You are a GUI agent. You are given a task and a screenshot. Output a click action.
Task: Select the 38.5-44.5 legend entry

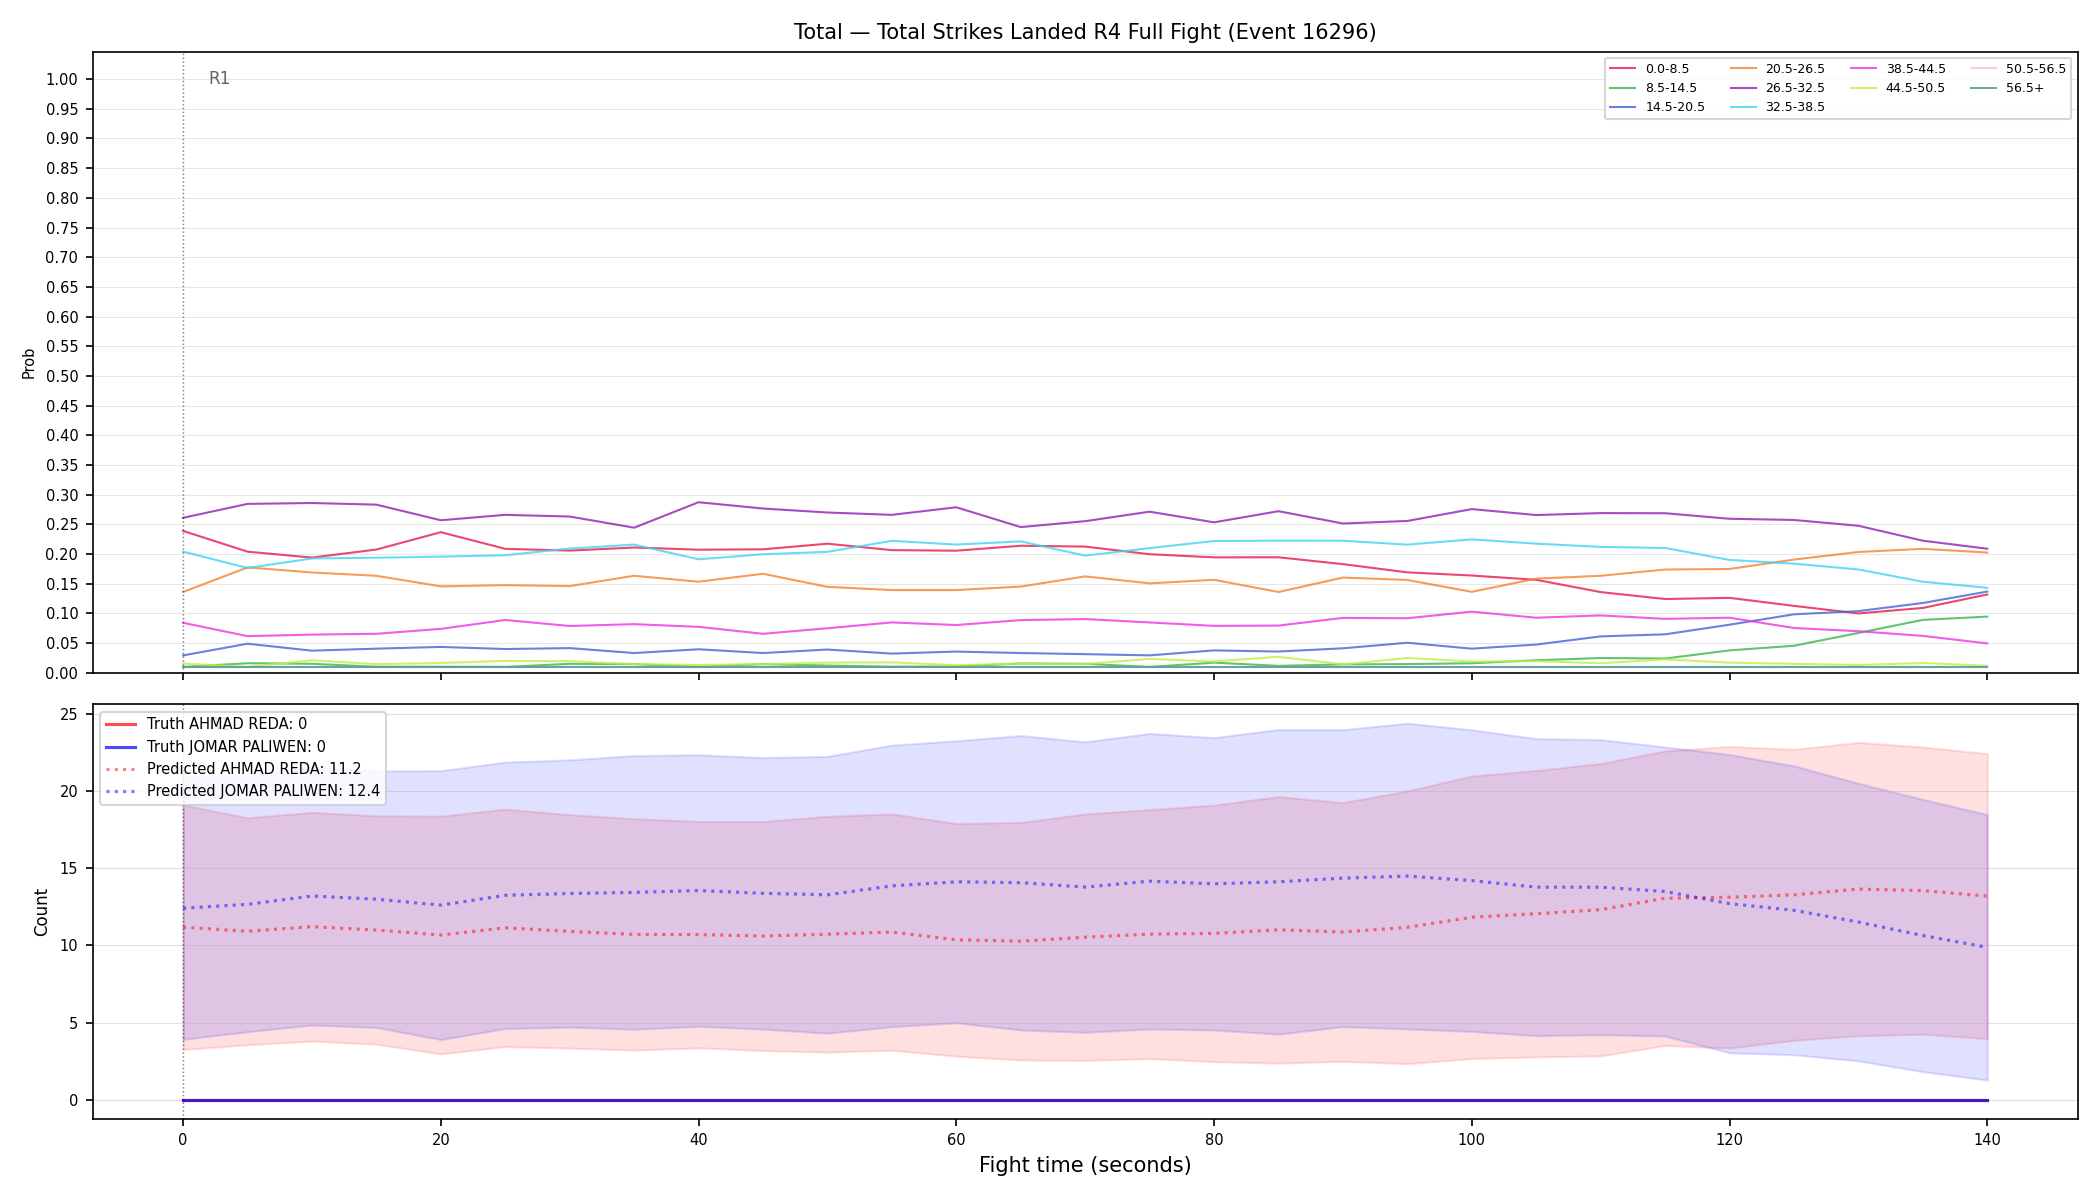1898,69
